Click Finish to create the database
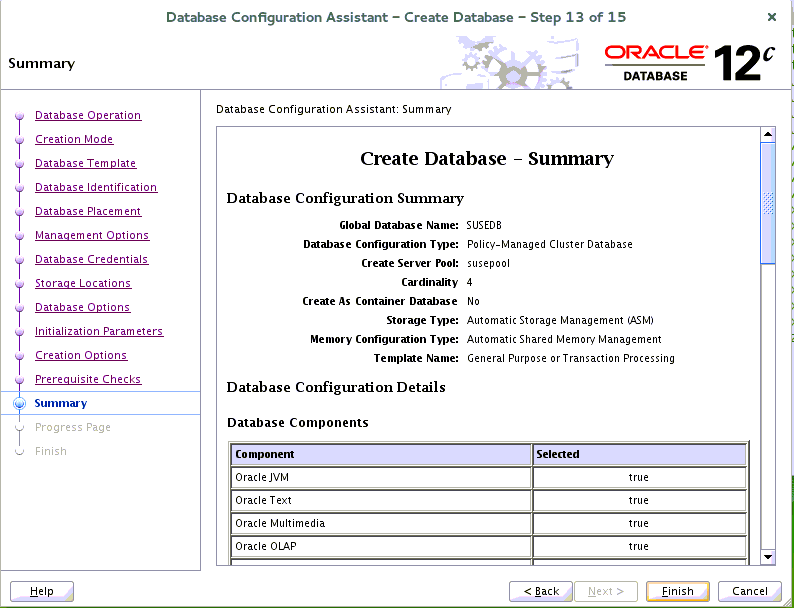794x608 pixels. click(x=678, y=591)
